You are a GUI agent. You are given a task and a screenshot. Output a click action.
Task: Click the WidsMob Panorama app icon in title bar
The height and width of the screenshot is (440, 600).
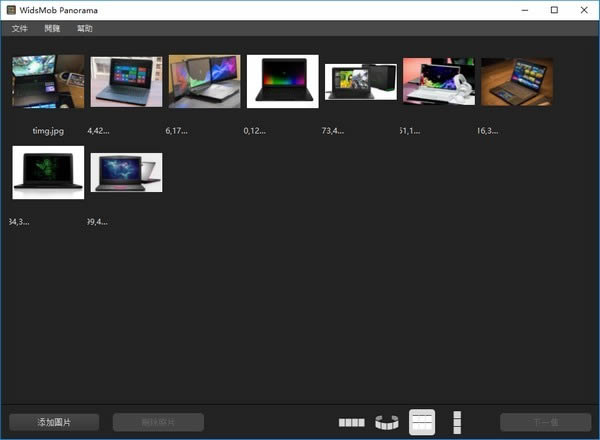[11, 10]
